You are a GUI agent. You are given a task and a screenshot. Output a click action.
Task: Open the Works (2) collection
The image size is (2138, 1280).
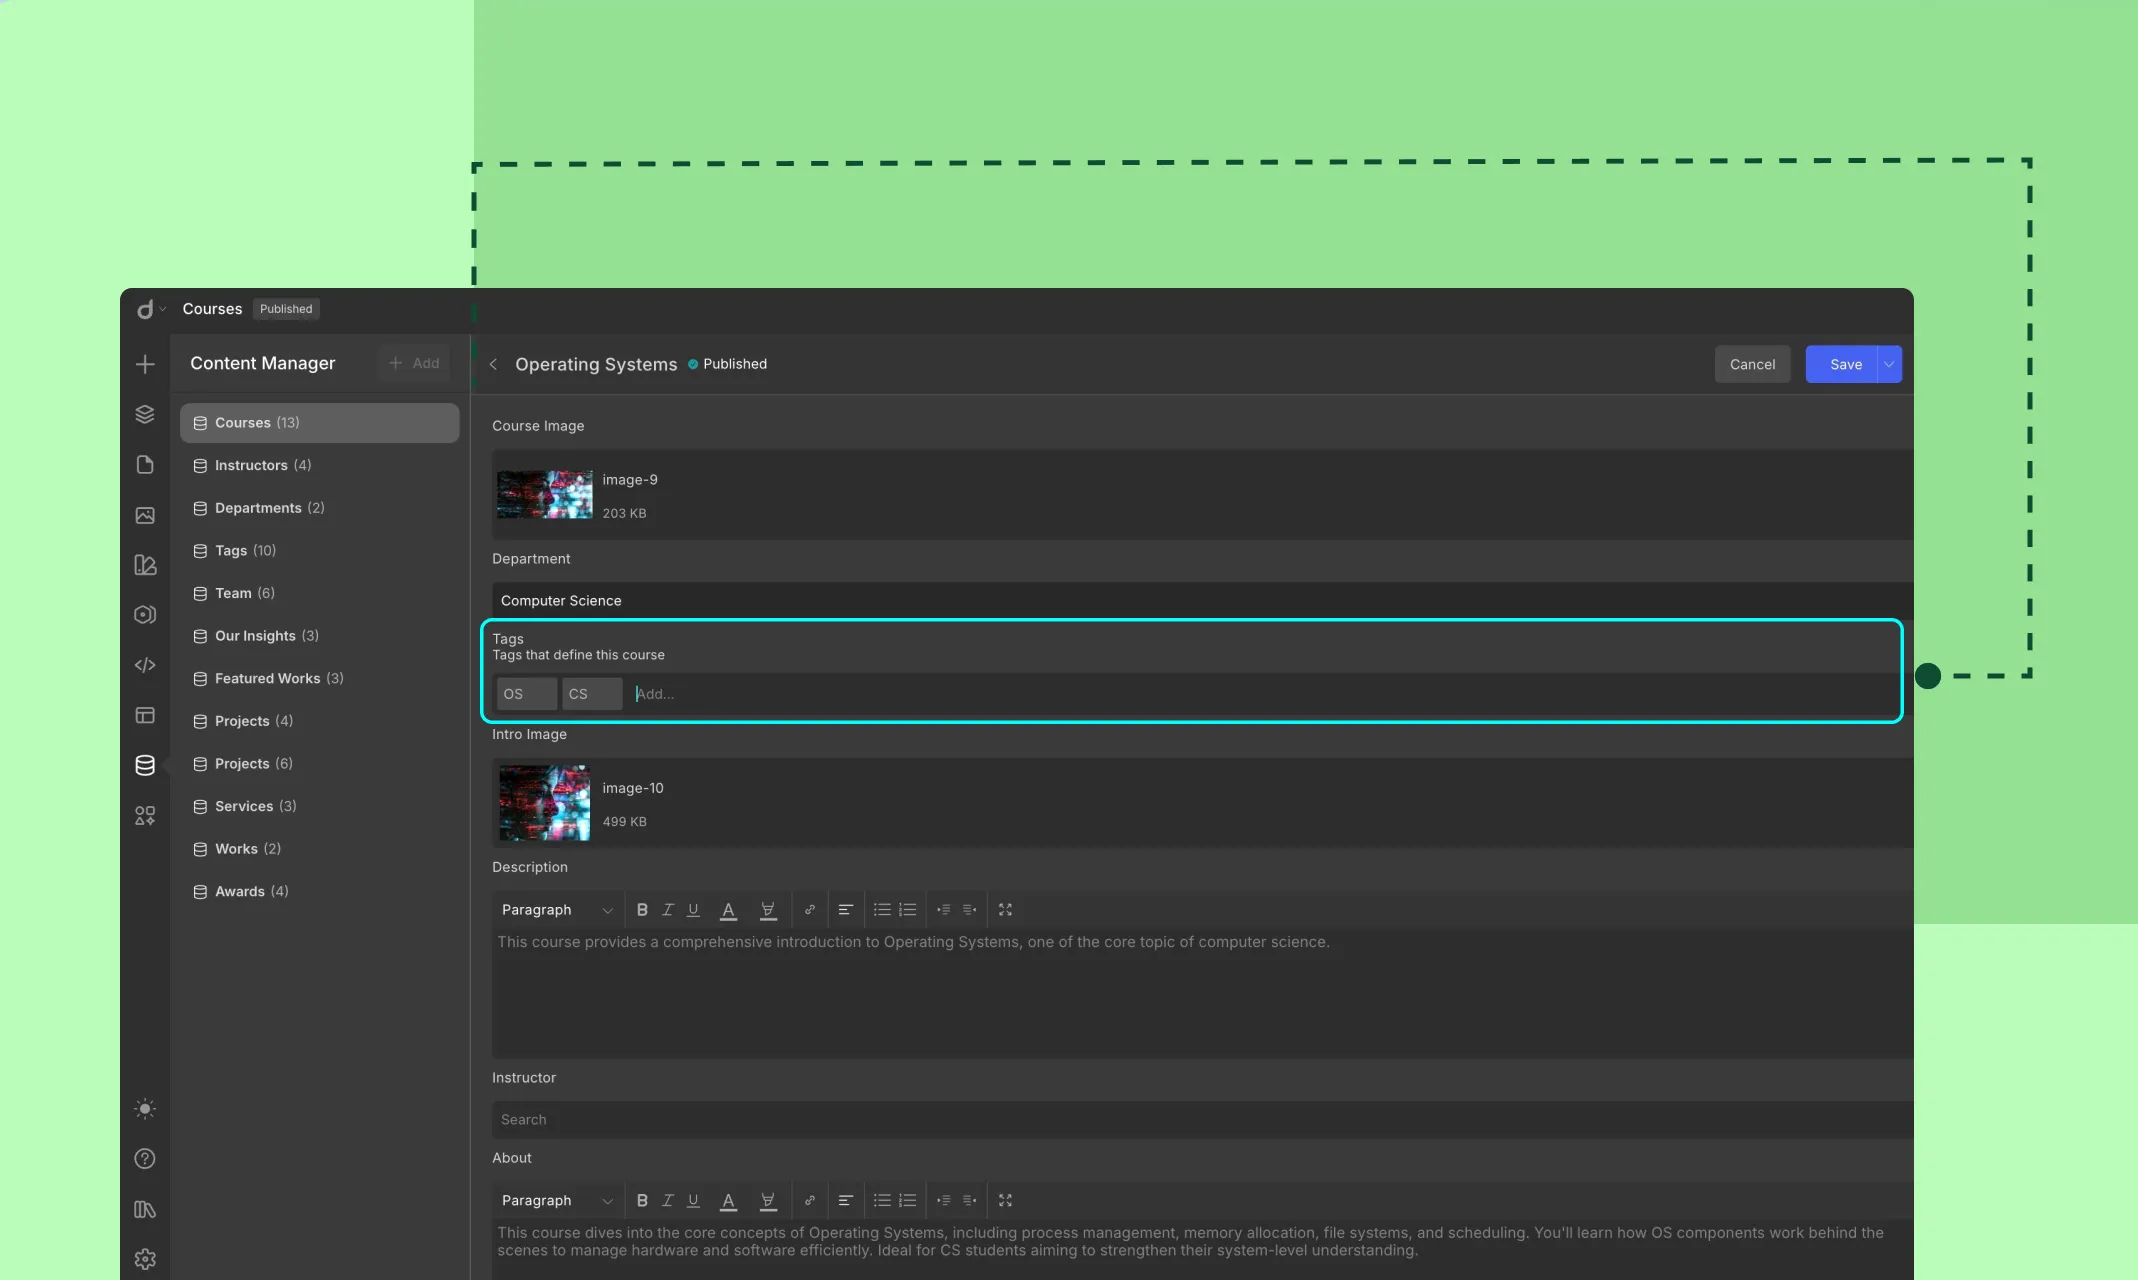coord(319,849)
